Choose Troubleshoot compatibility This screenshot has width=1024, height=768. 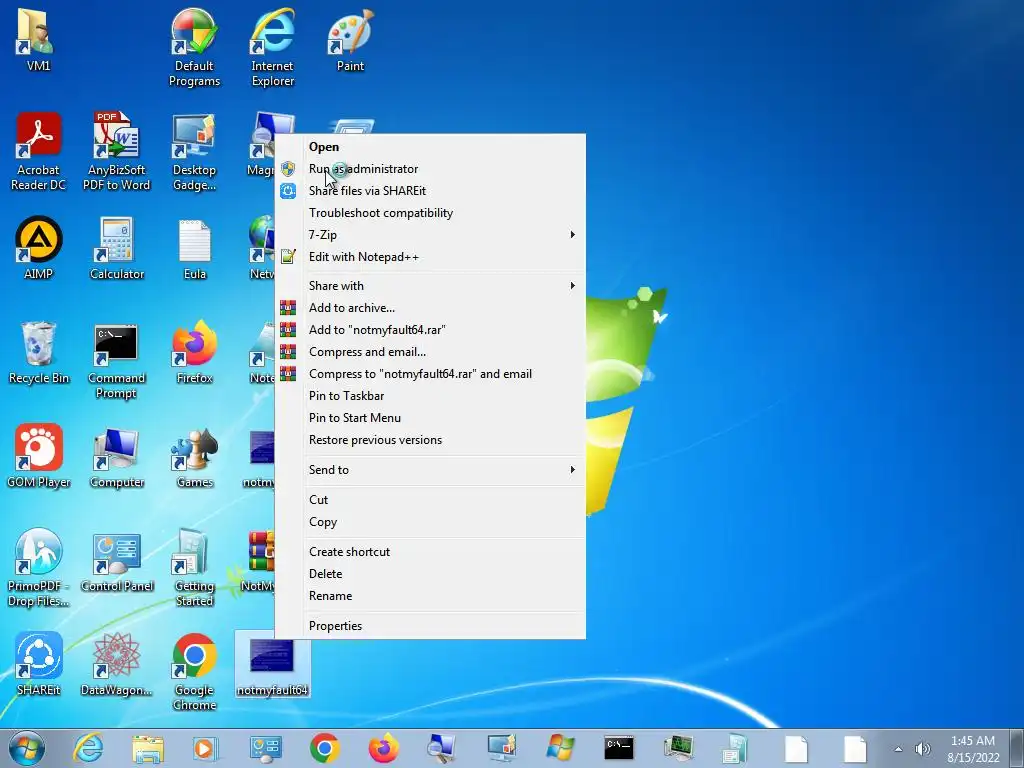[x=430, y=213]
